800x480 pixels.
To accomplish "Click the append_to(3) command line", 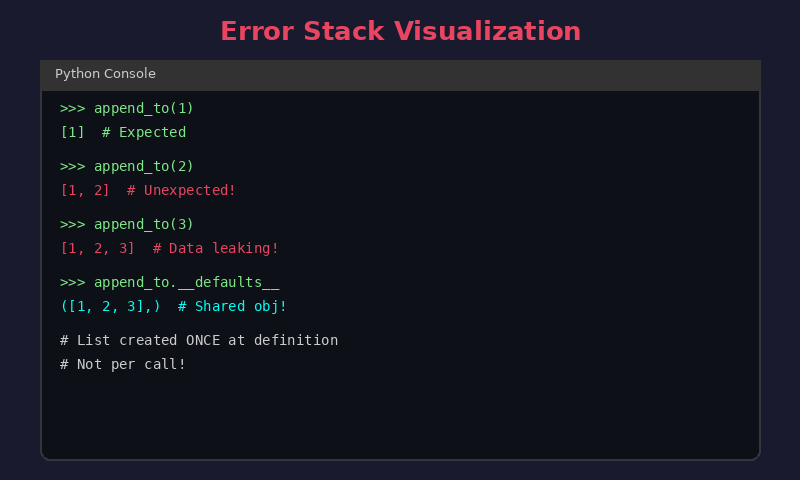I will tap(127, 224).
